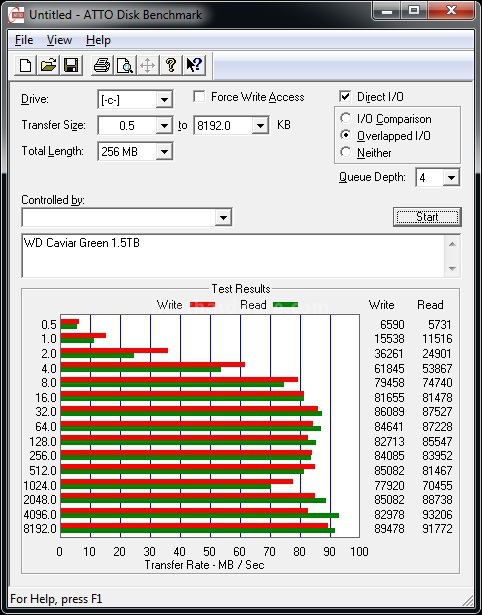
Task: Click the New document toolbar icon
Action: (x=25, y=65)
